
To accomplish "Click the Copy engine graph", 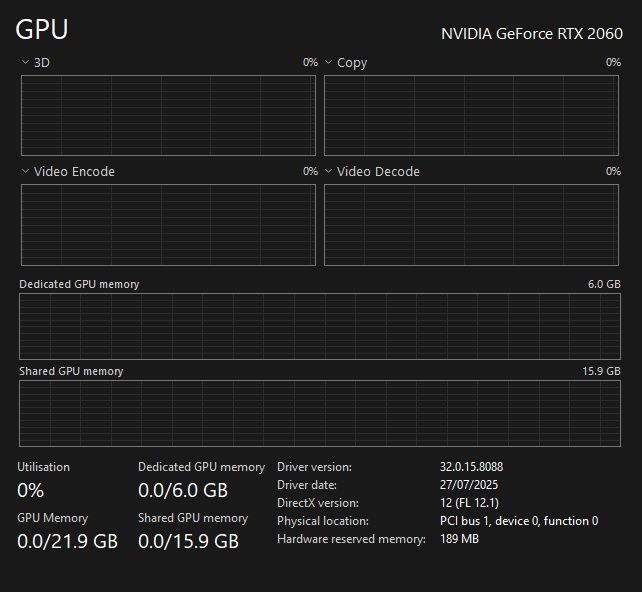I will [472, 115].
